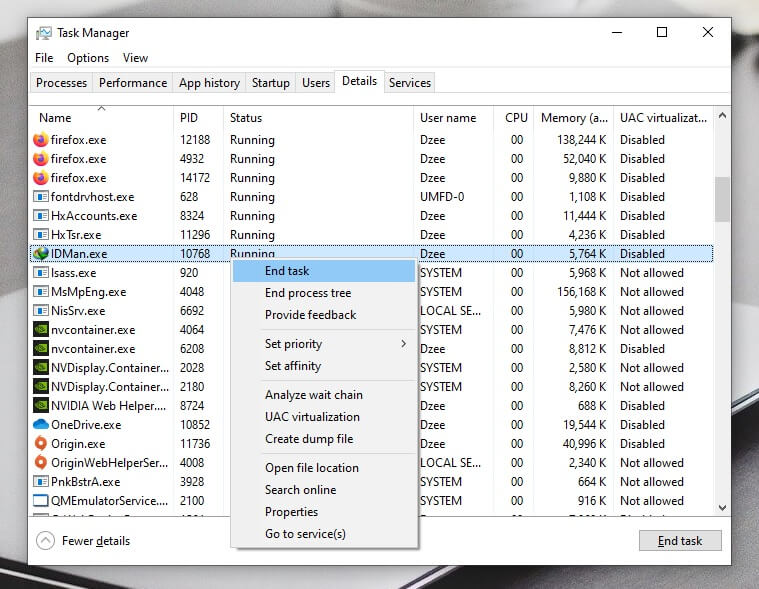
Task: Choose End task in the context menu
Action: (324, 271)
